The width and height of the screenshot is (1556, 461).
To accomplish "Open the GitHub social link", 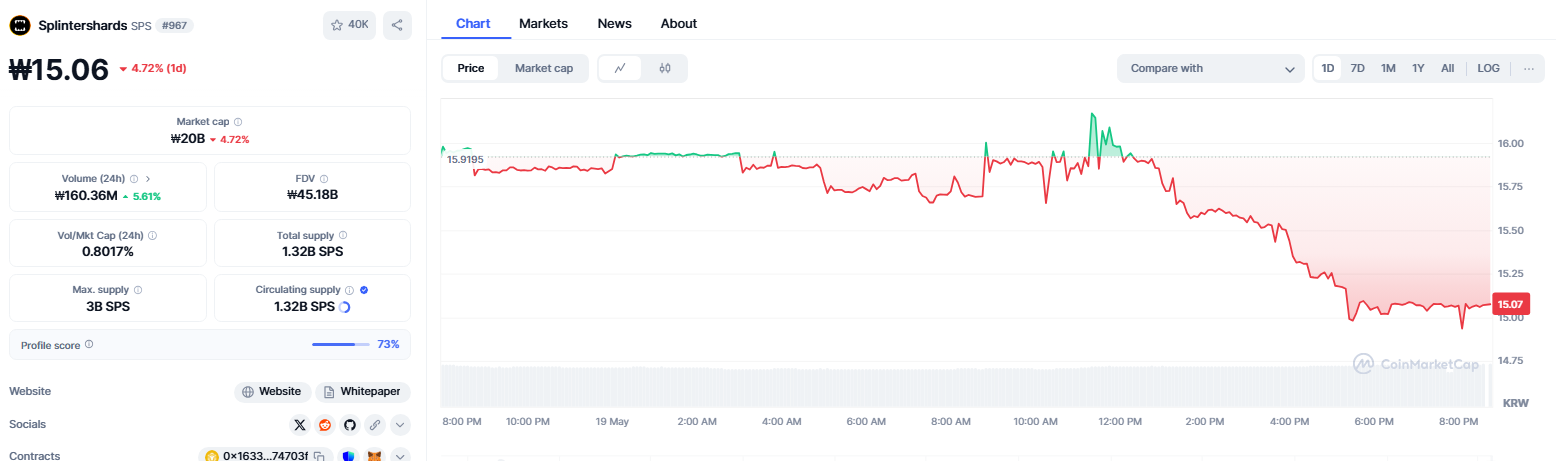I will tap(350, 424).
